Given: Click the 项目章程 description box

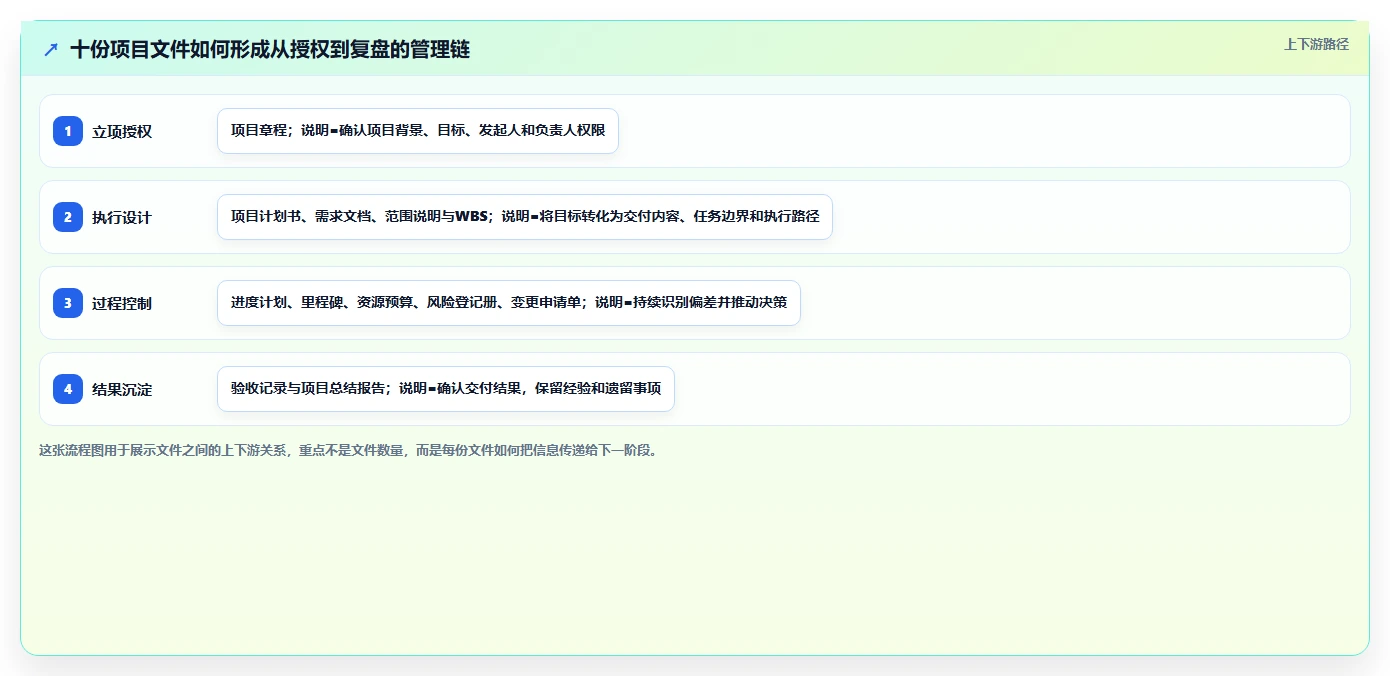Looking at the screenshot, I should click(x=418, y=131).
